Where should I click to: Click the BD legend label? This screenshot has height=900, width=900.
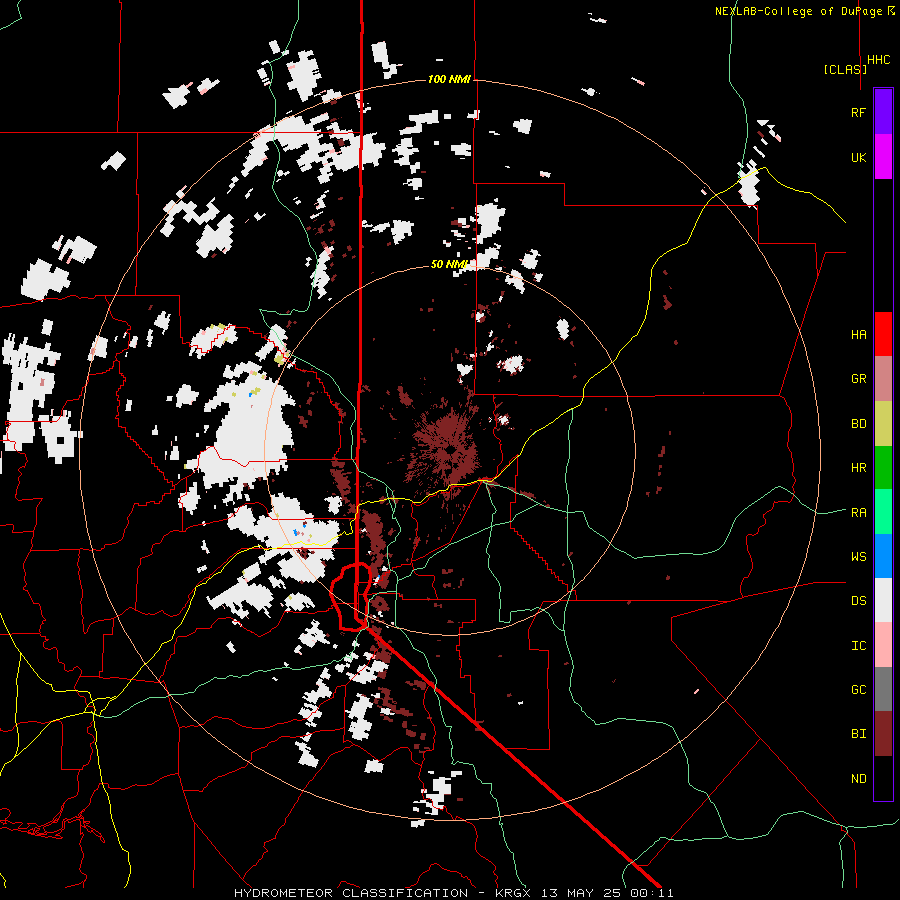pos(858,424)
